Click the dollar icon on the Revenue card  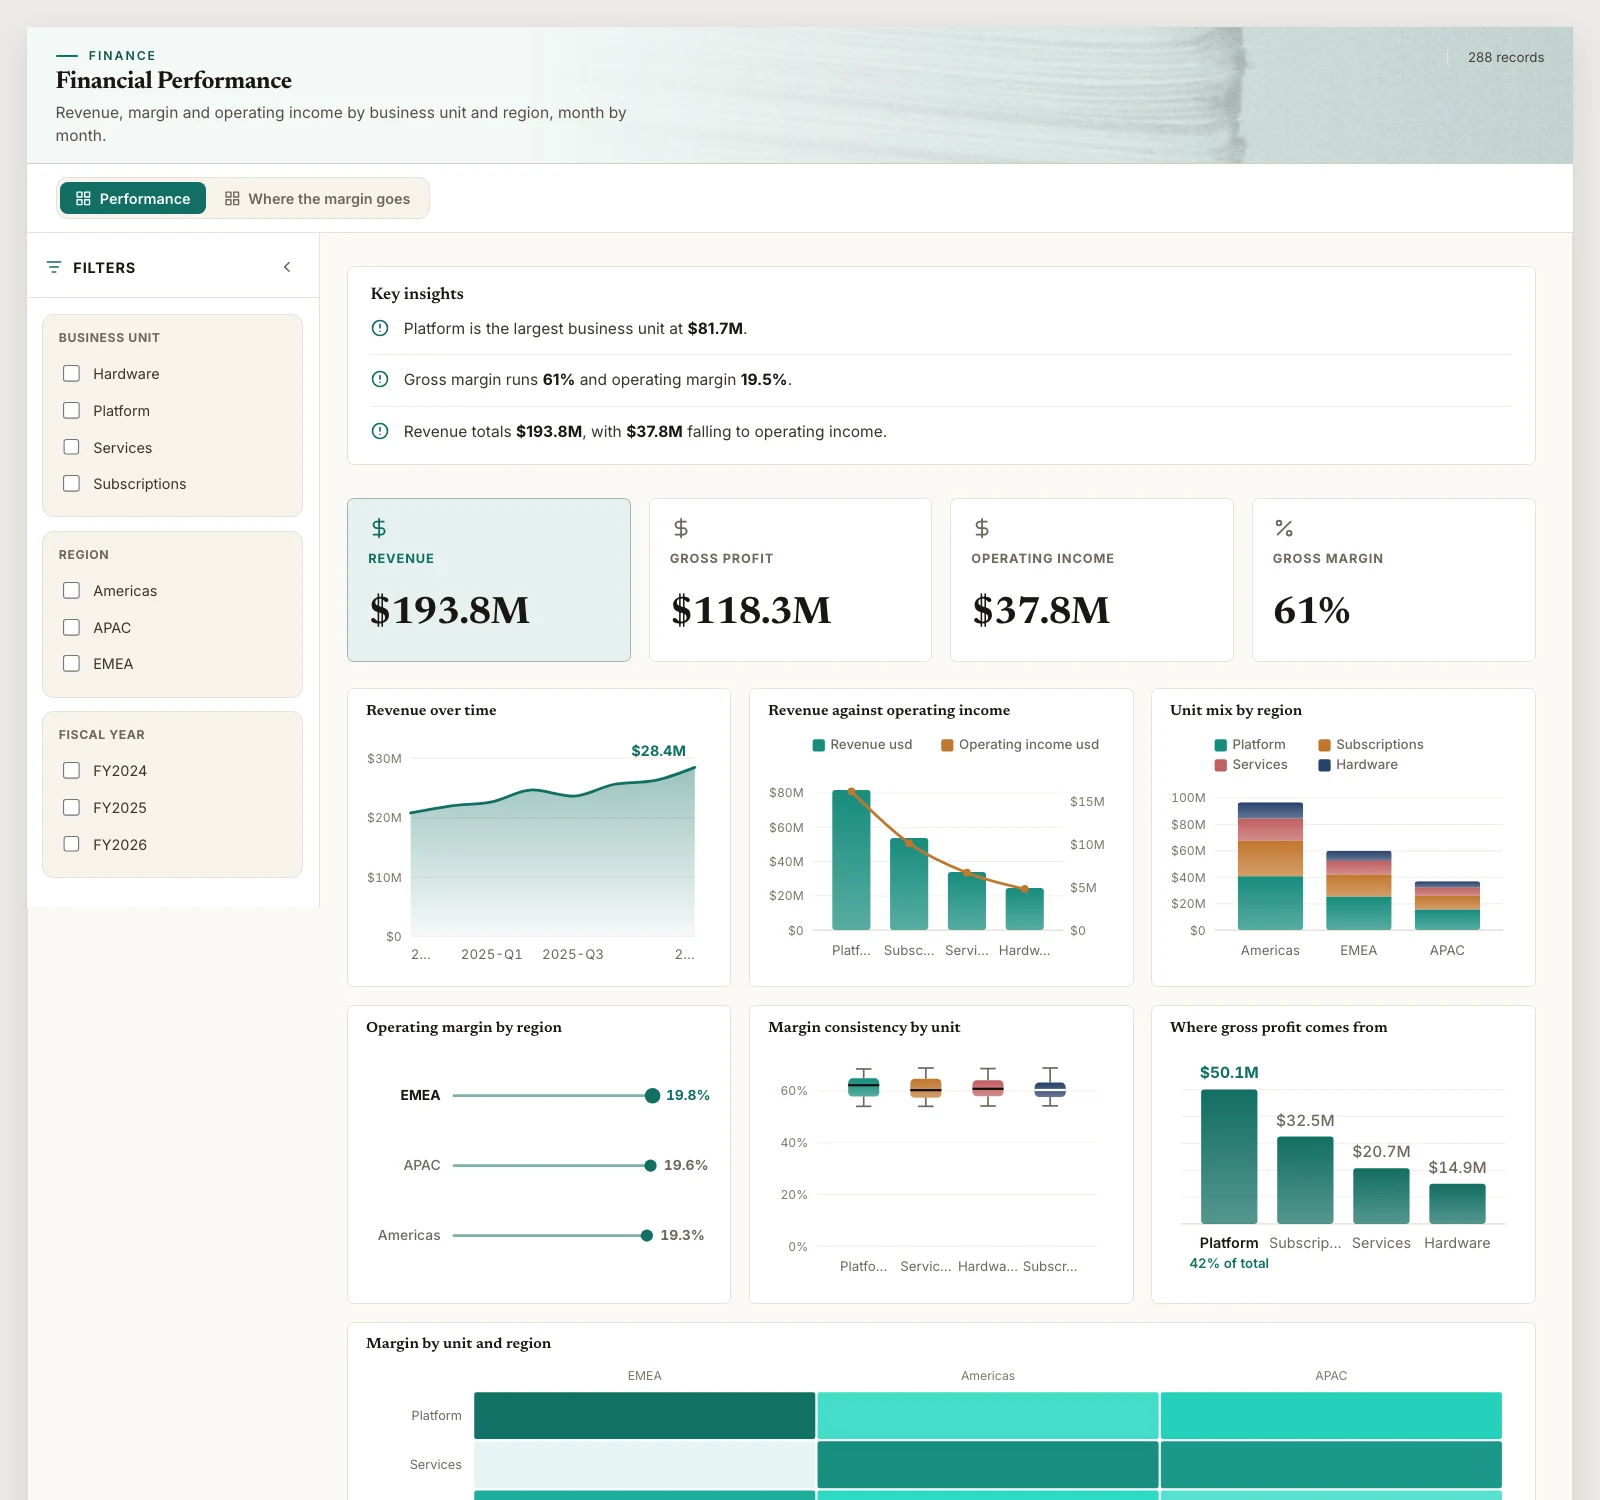(x=379, y=528)
